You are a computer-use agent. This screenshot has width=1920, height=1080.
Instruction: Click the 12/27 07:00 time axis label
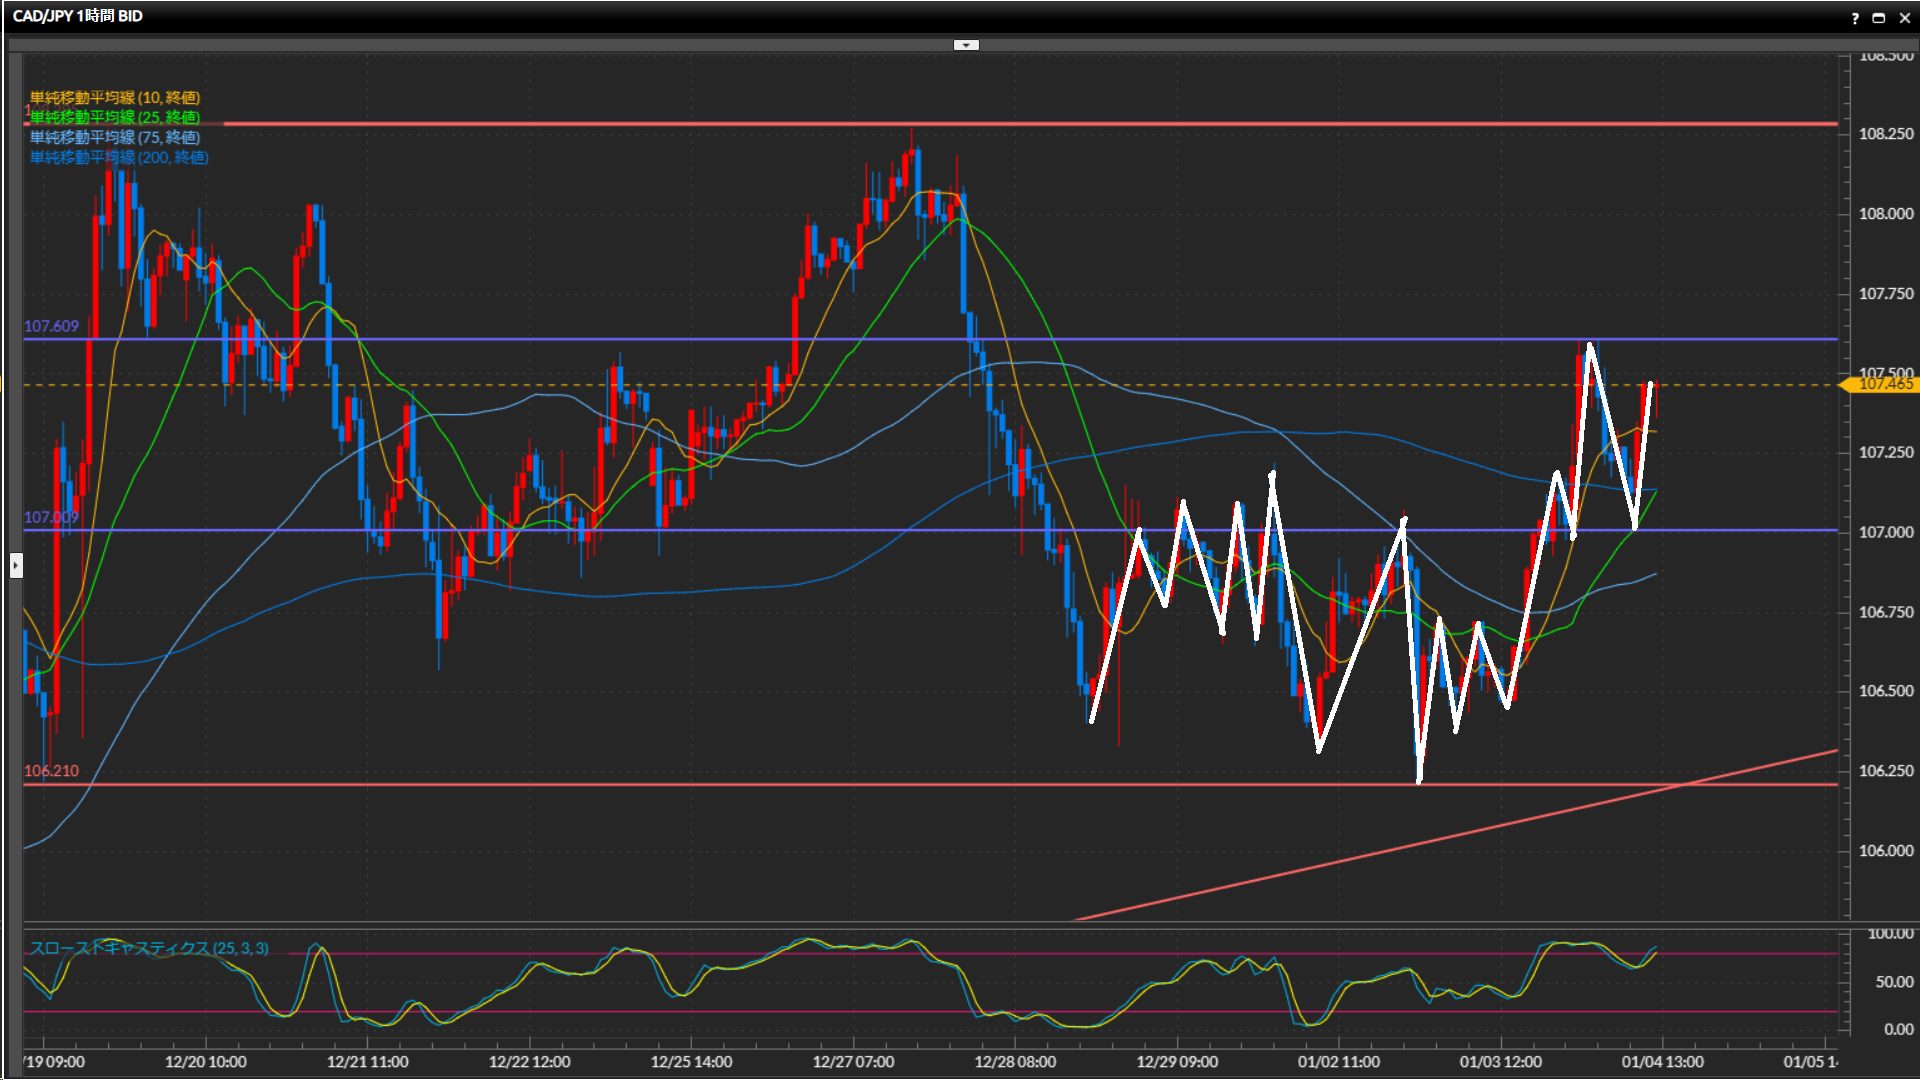(x=853, y=1062)
